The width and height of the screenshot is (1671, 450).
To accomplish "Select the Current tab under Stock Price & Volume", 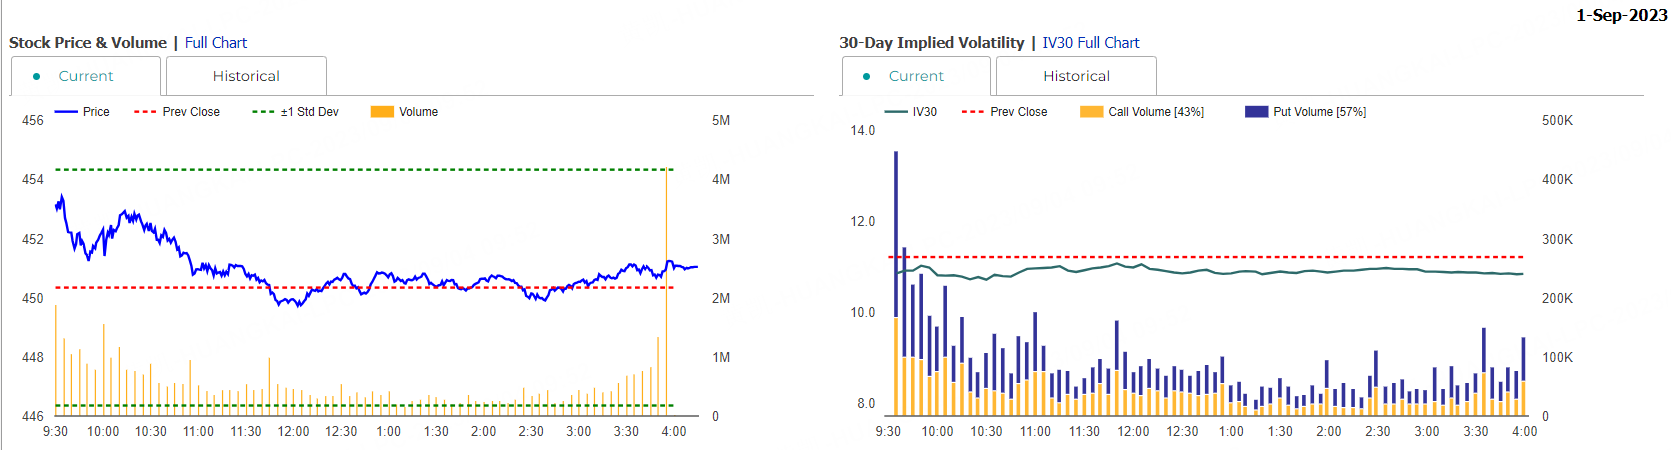I will point(86,76).
